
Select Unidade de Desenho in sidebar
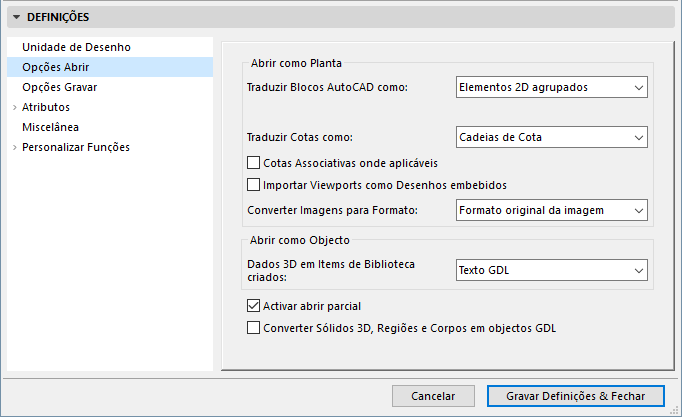[x=76, y=47]
